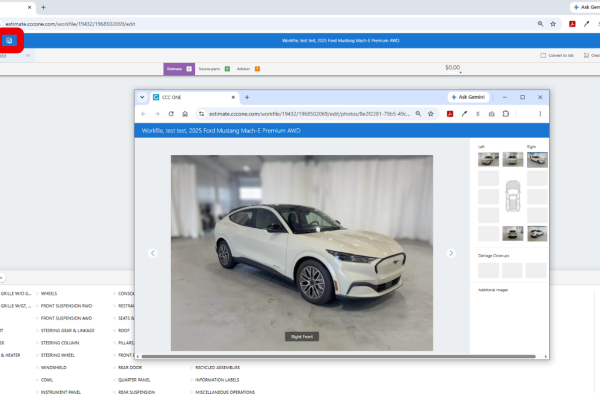Select STEERING WHEEL category

point(58,355)
